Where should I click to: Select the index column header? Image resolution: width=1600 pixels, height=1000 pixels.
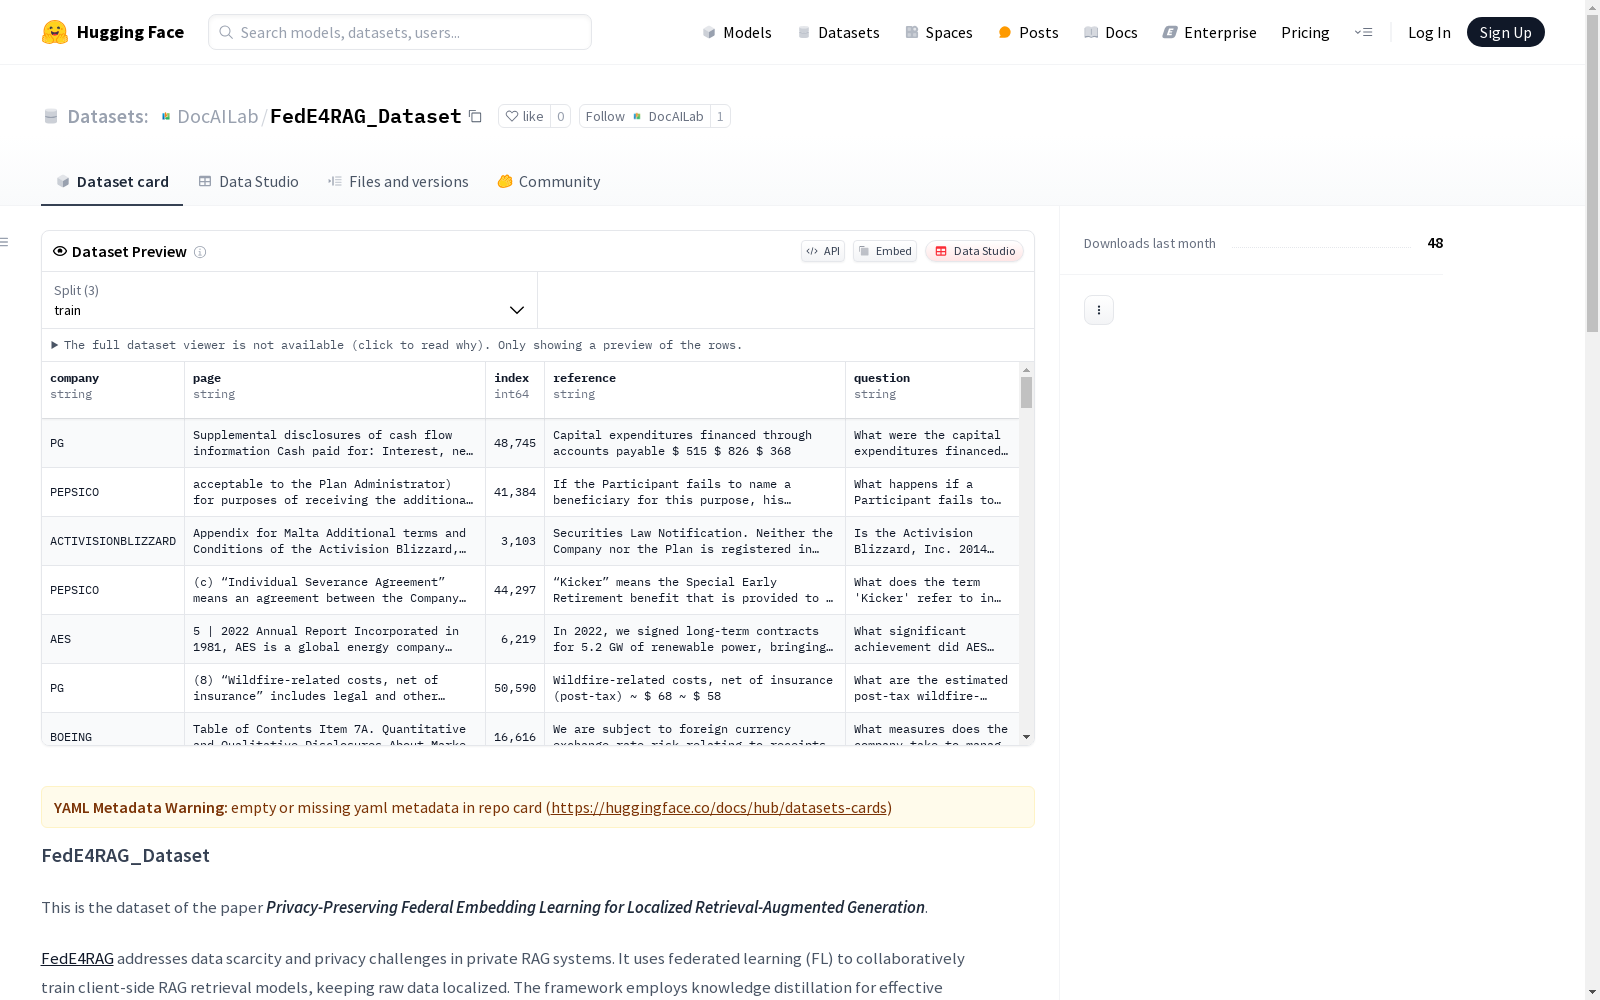(515, 390)
